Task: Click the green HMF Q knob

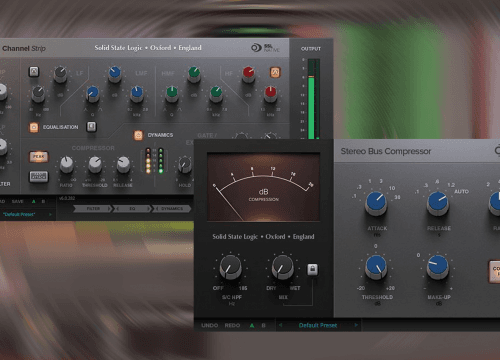Action: (x=172, y=94)
